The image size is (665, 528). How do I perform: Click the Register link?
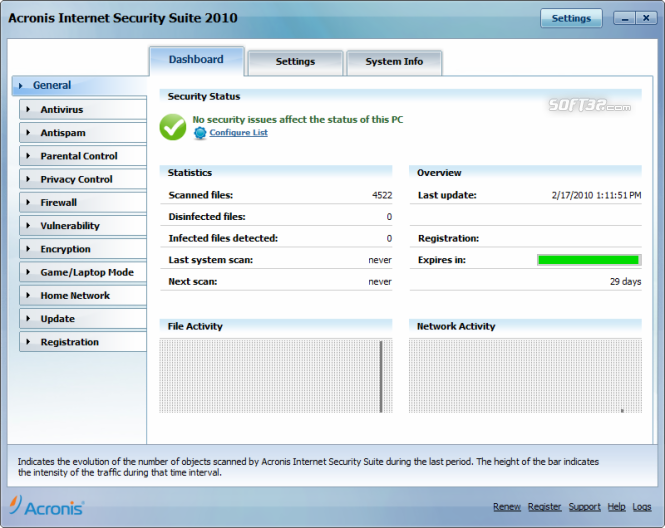tap(545, 507)
